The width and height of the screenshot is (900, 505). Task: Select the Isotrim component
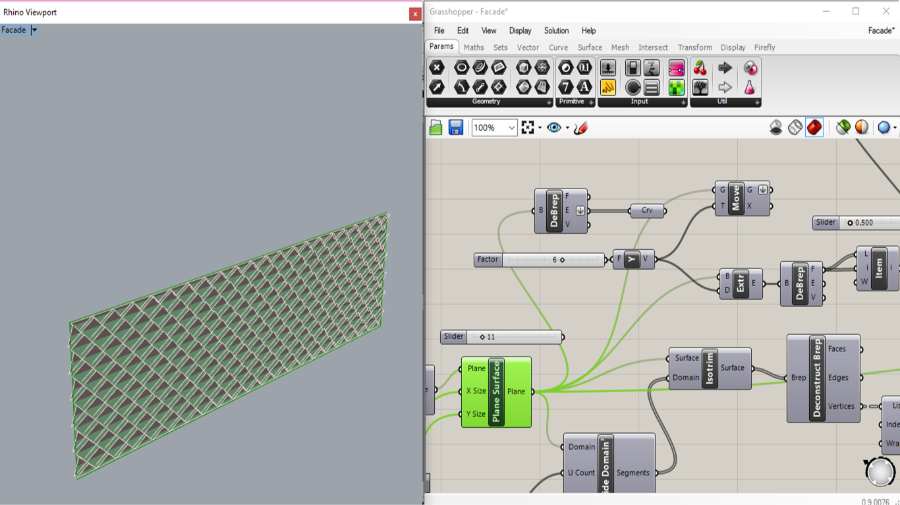[x=709, y=368]
